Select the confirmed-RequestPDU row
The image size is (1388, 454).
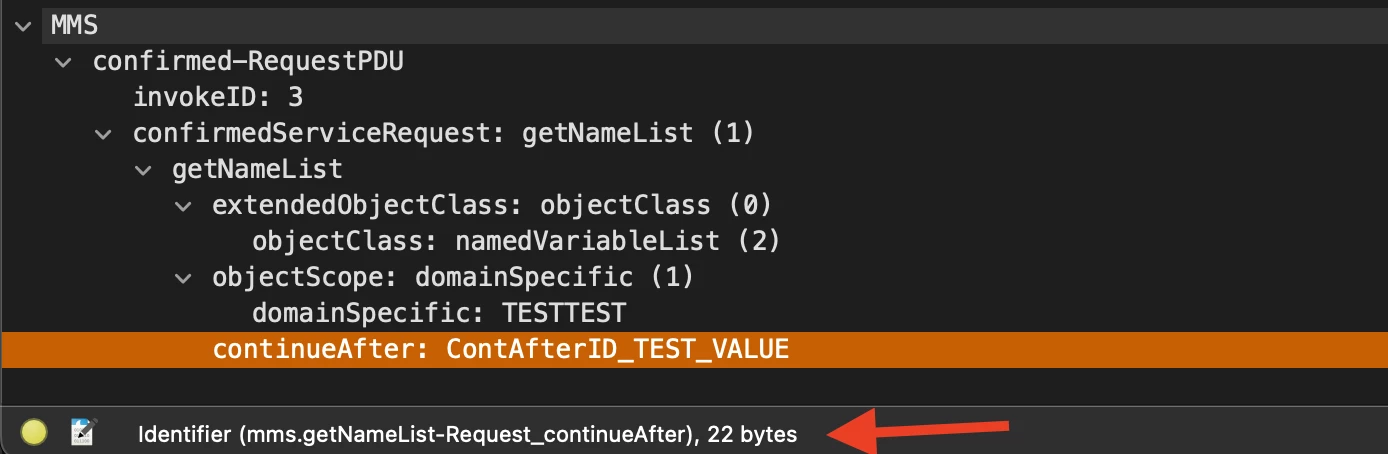(248, 61)
